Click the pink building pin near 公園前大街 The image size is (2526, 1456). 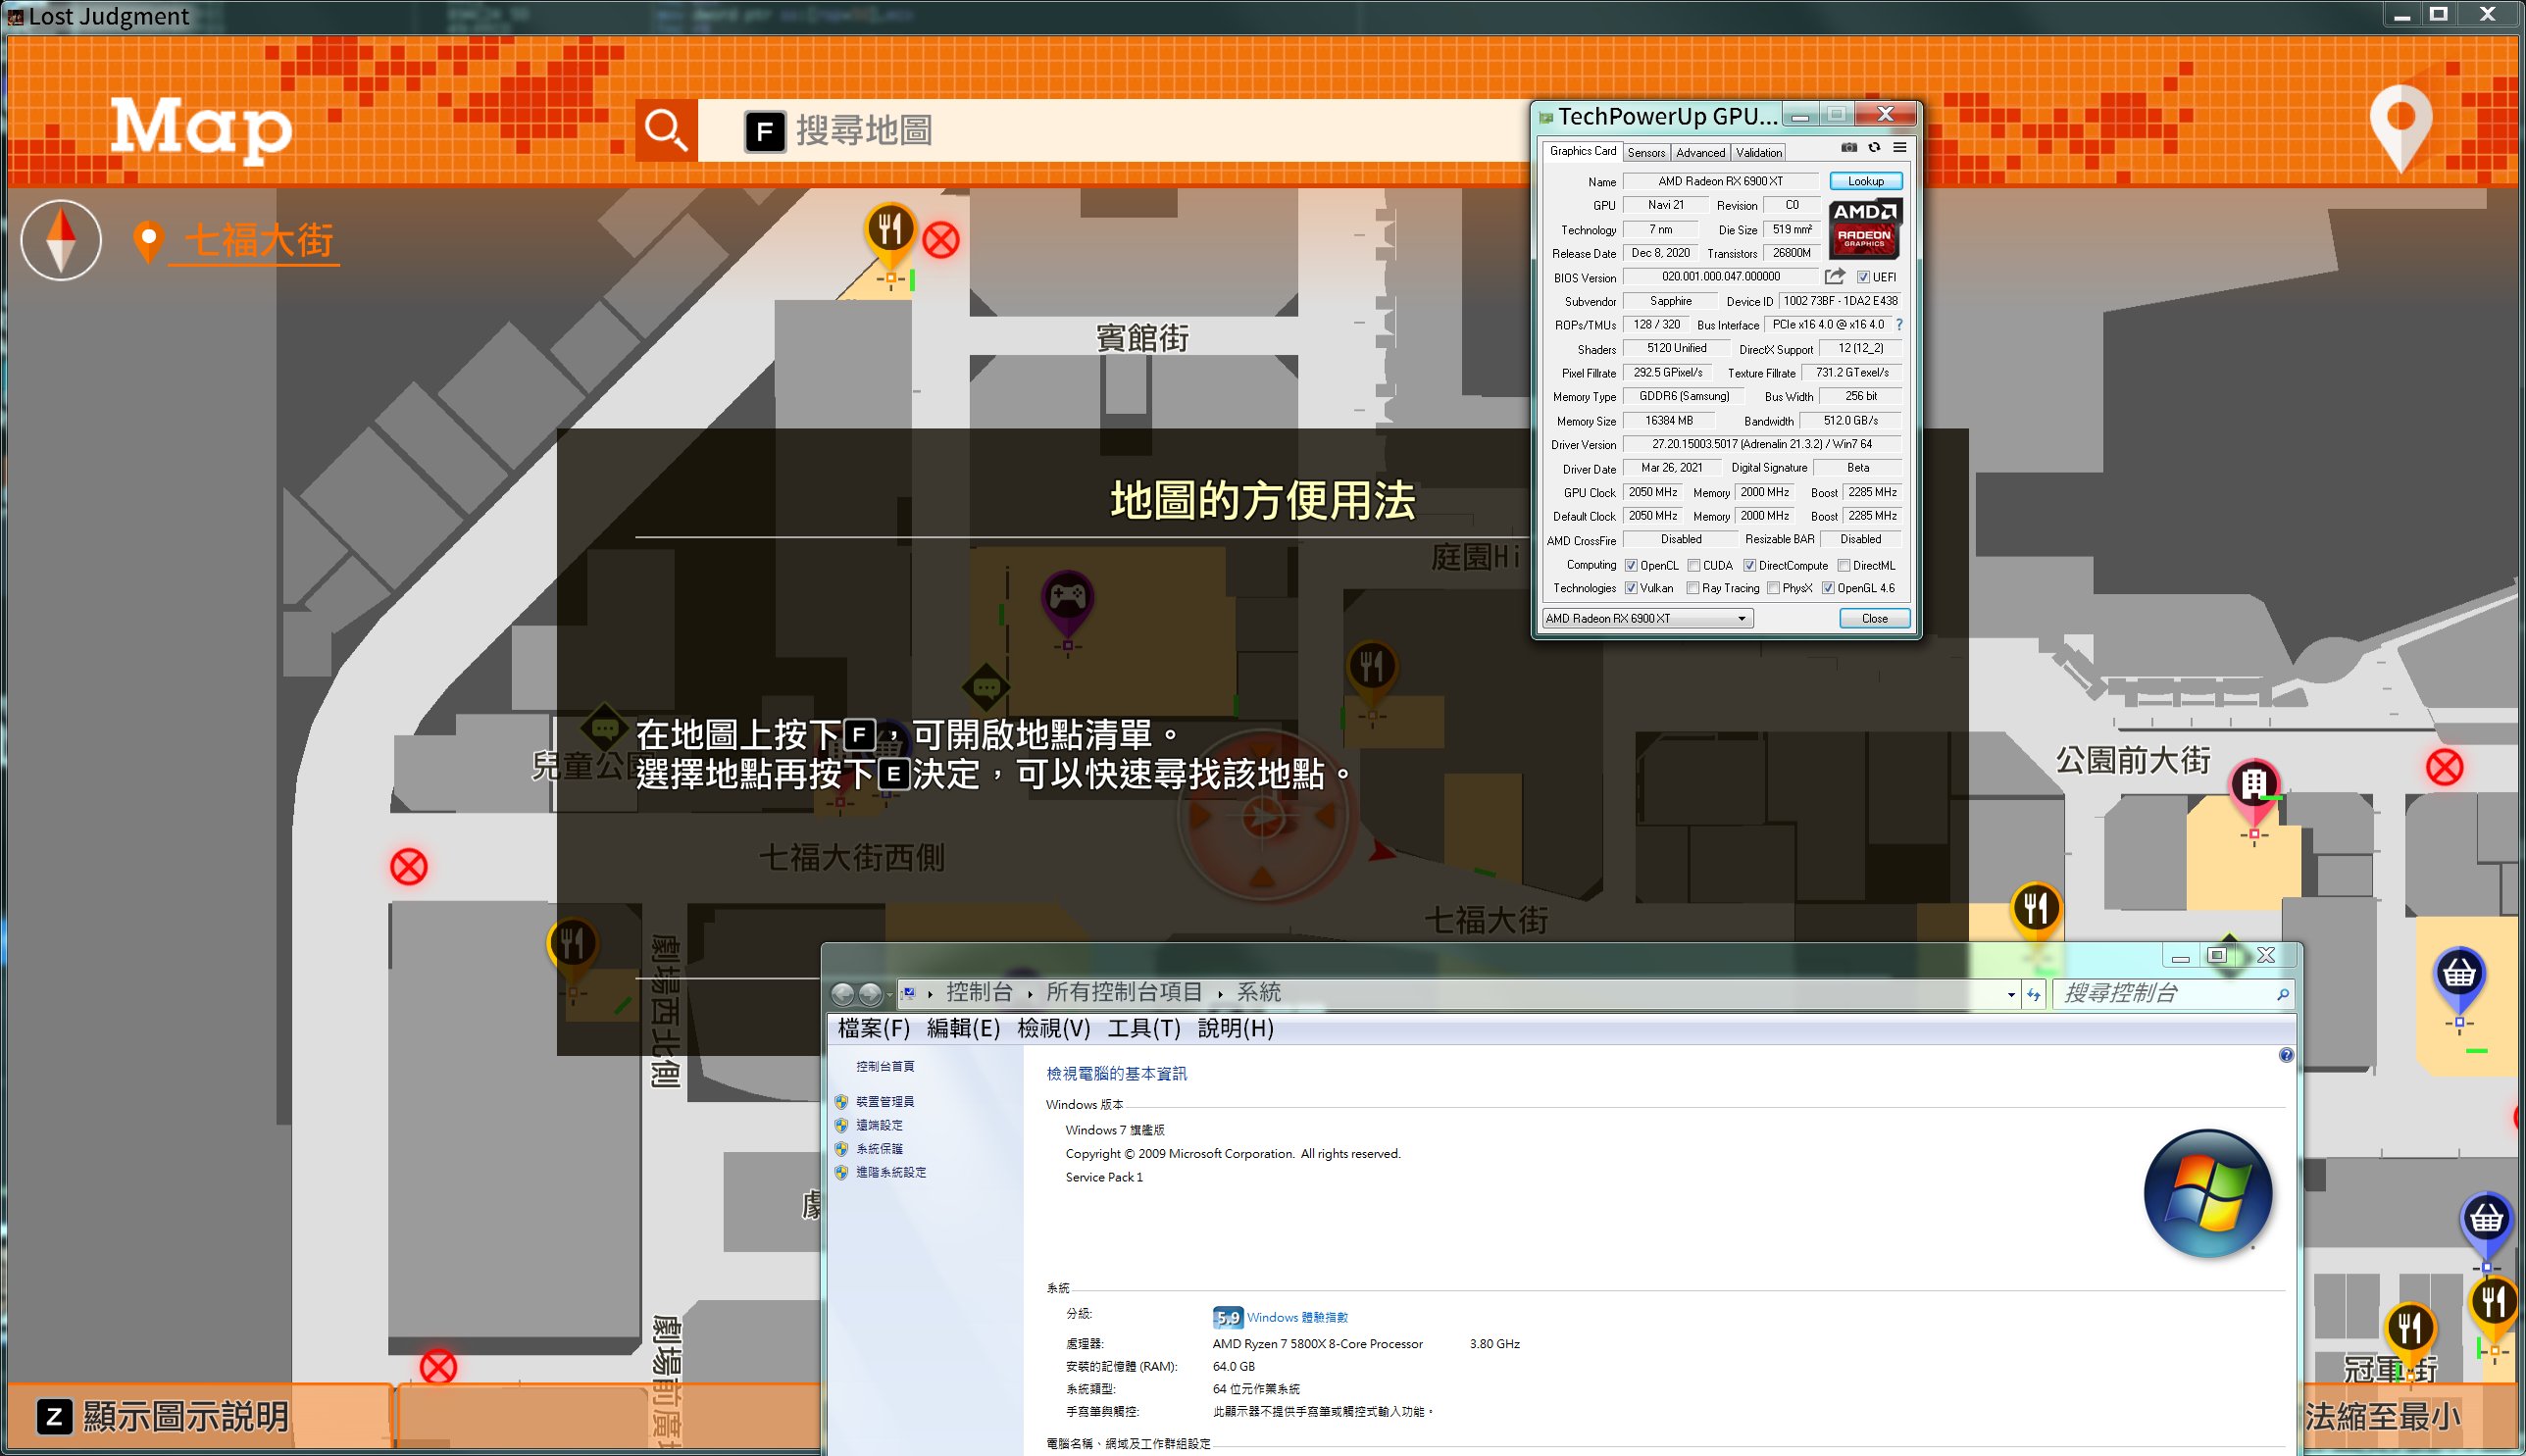pyautogui.click(x=2254, y=785)
